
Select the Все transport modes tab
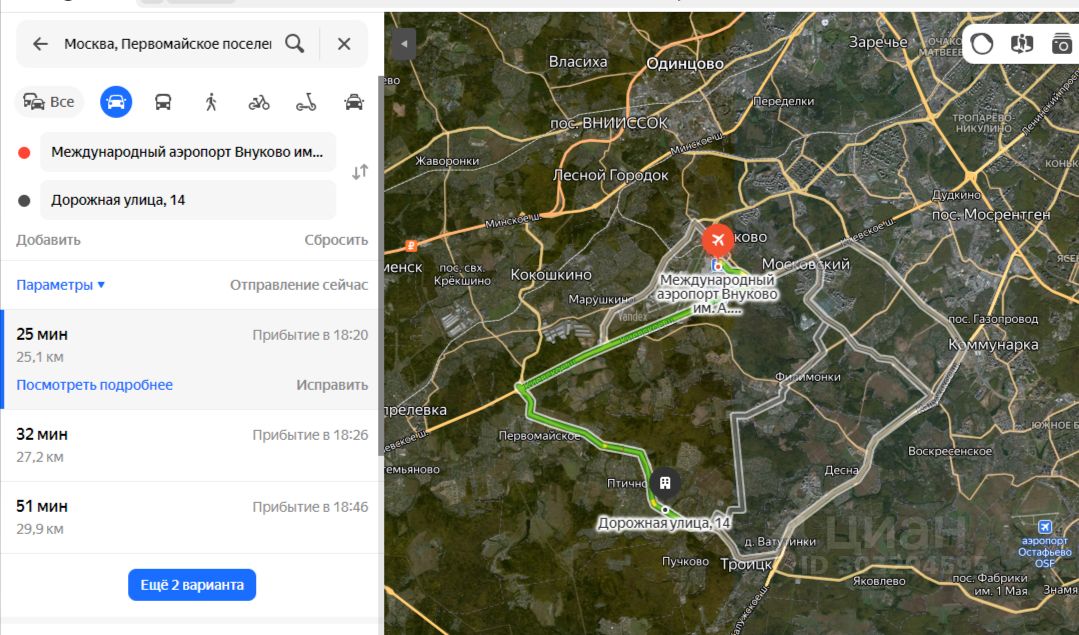[49, 102]
